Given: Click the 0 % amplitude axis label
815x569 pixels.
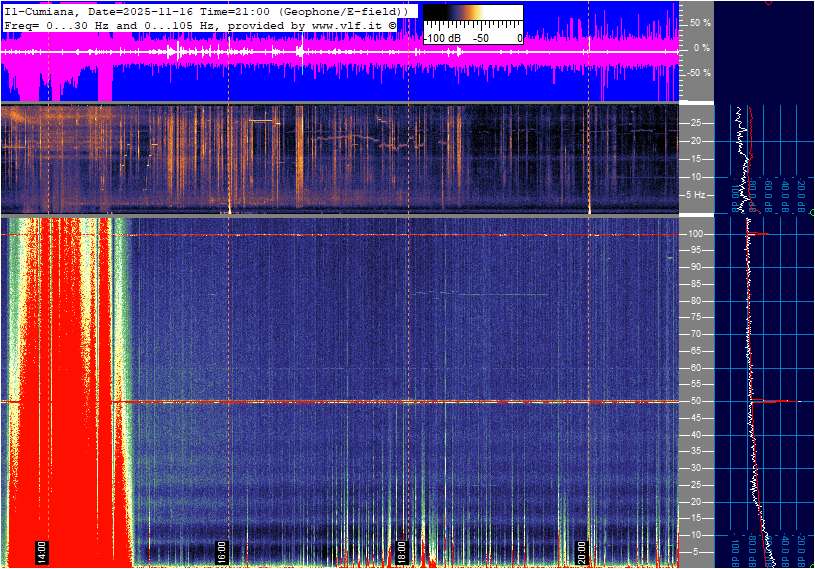Looking at the screenshot, I should [702, 47].
